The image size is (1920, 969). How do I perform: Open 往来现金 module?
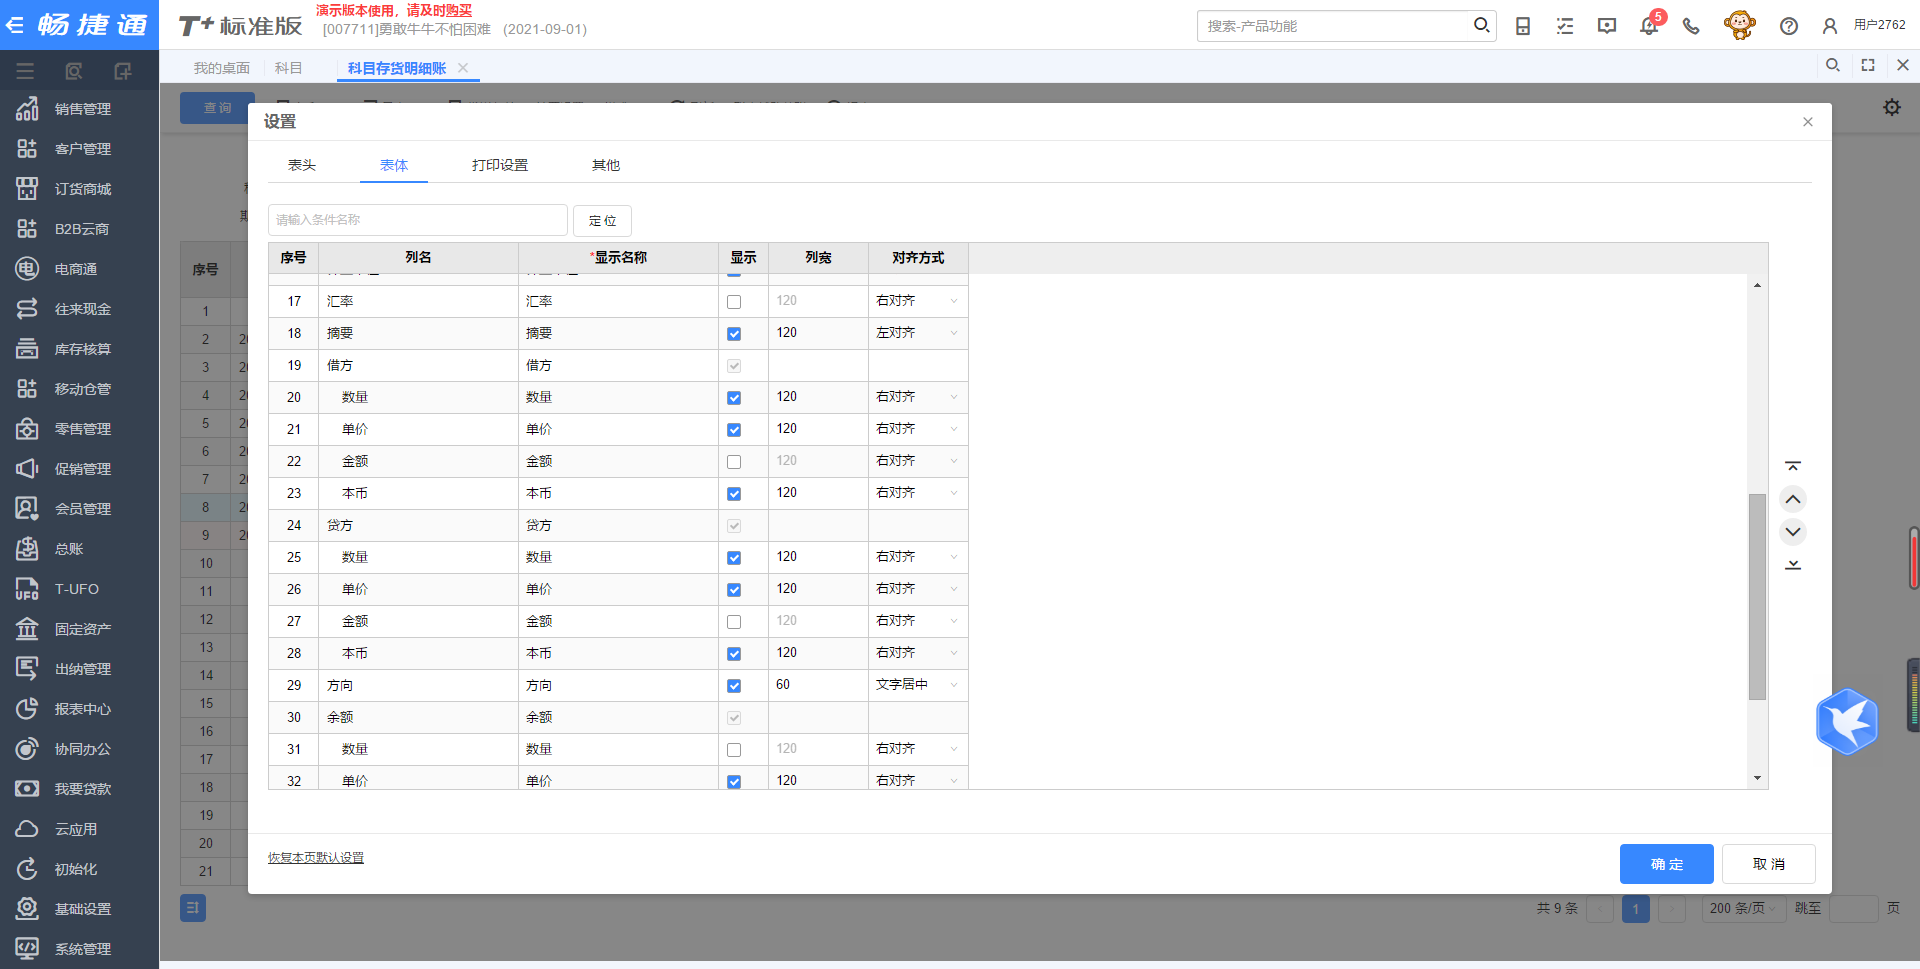(80, 309)
